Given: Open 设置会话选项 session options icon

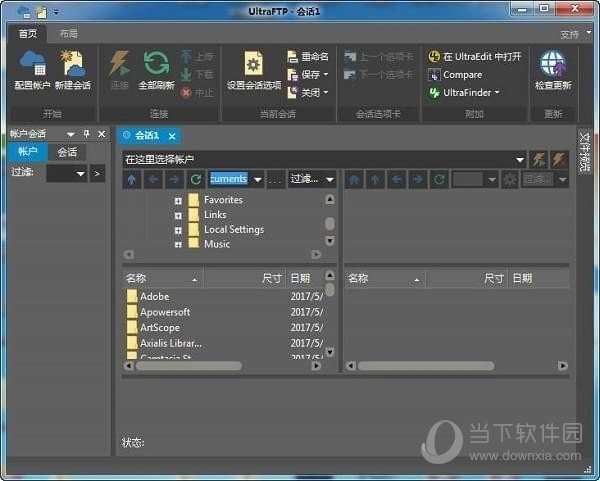Looking at the screenshot, I should click(254, 63).
